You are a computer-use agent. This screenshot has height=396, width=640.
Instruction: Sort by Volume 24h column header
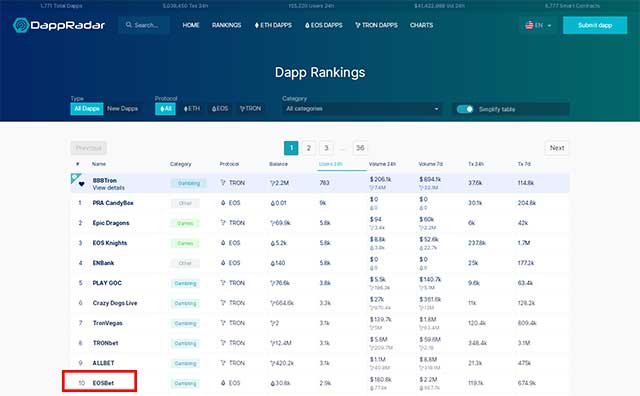click(x=382, y=164)
